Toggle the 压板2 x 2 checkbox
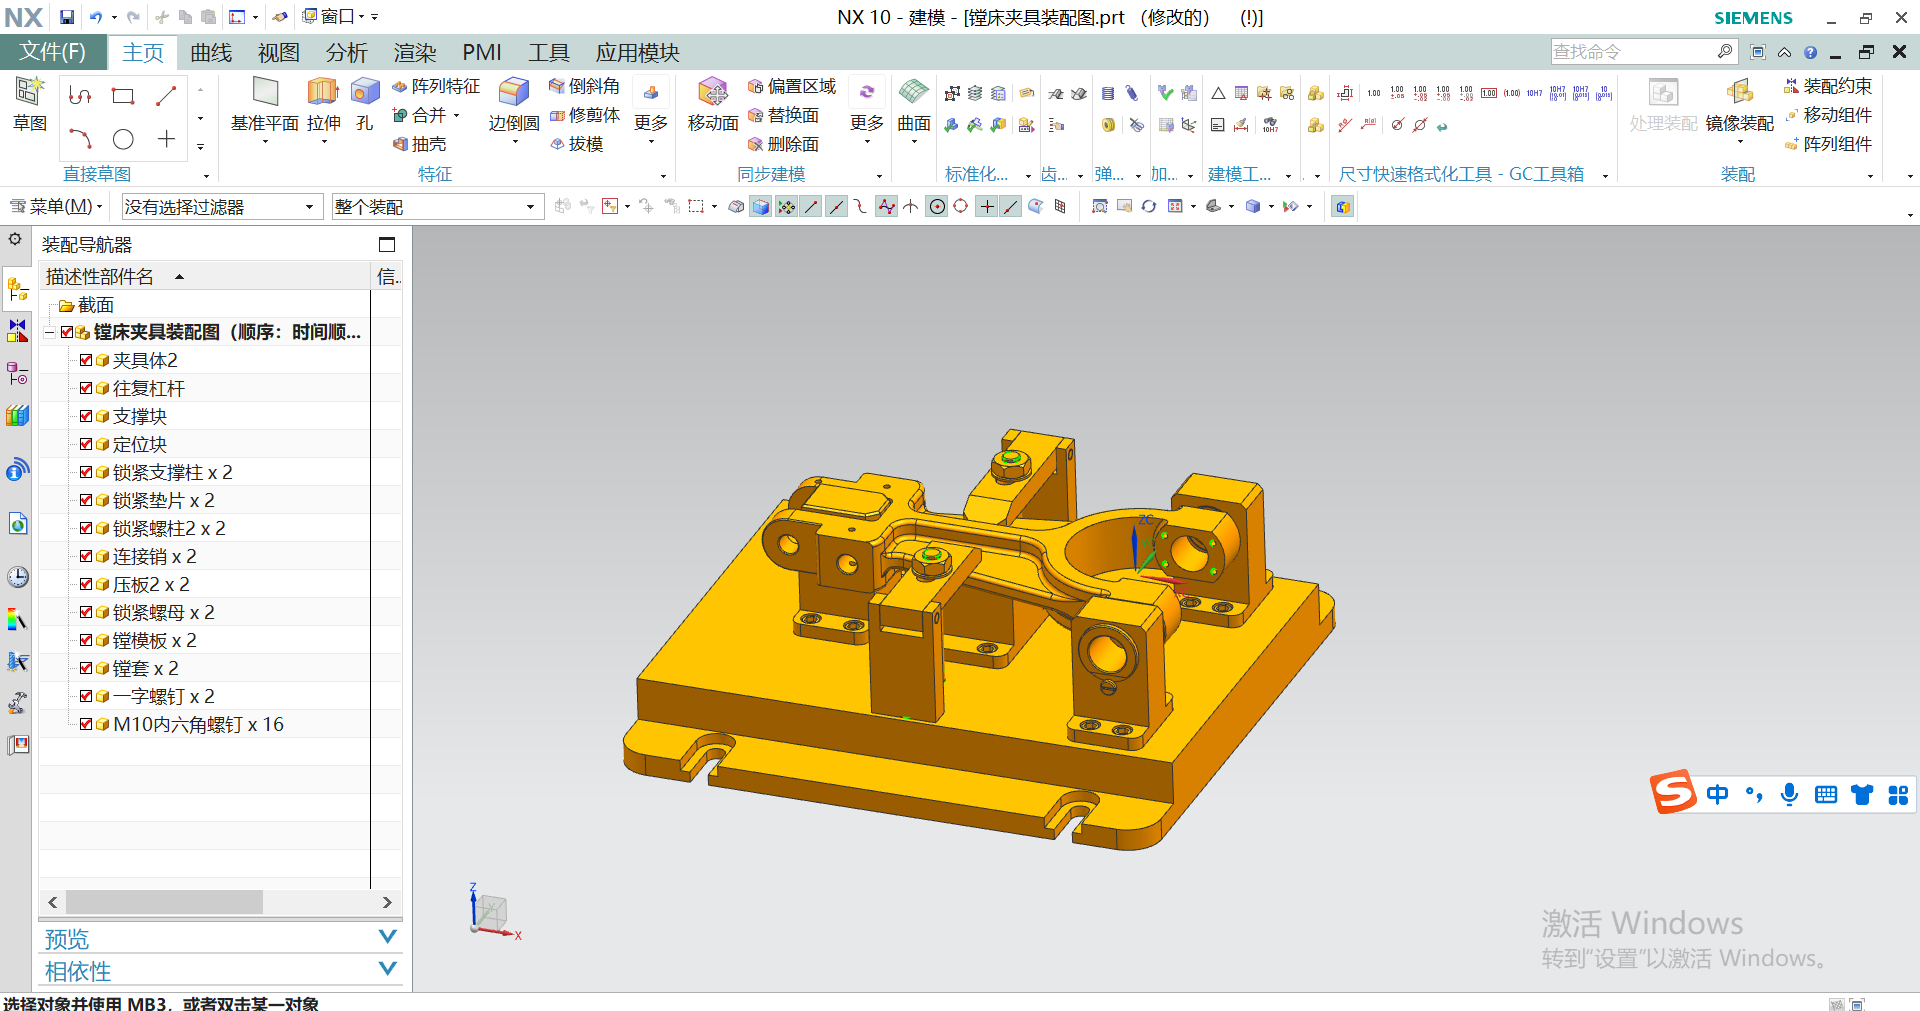Viewport: 1920px width, 1011px height. click(x=86, y=584)
